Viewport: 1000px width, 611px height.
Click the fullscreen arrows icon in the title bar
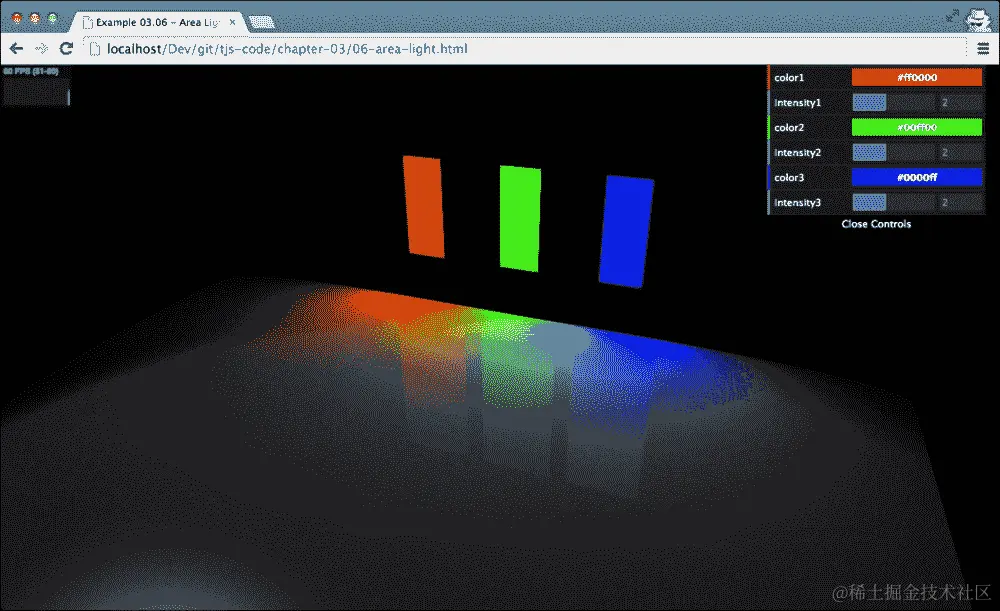952,16
